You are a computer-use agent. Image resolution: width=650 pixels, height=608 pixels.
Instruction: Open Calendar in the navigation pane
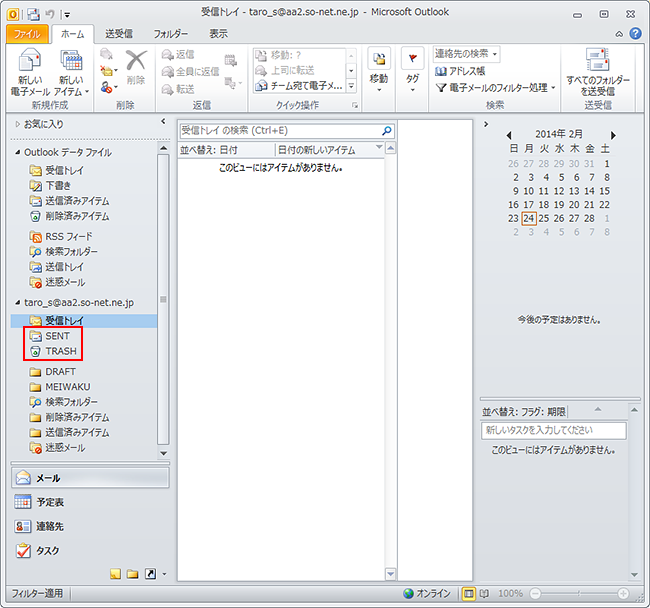[x=50, y=502]
